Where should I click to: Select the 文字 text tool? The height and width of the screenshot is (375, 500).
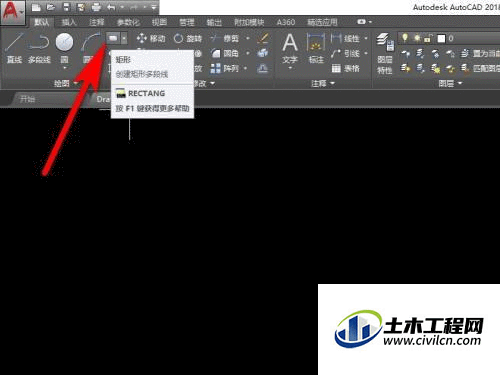pos(290,48)
